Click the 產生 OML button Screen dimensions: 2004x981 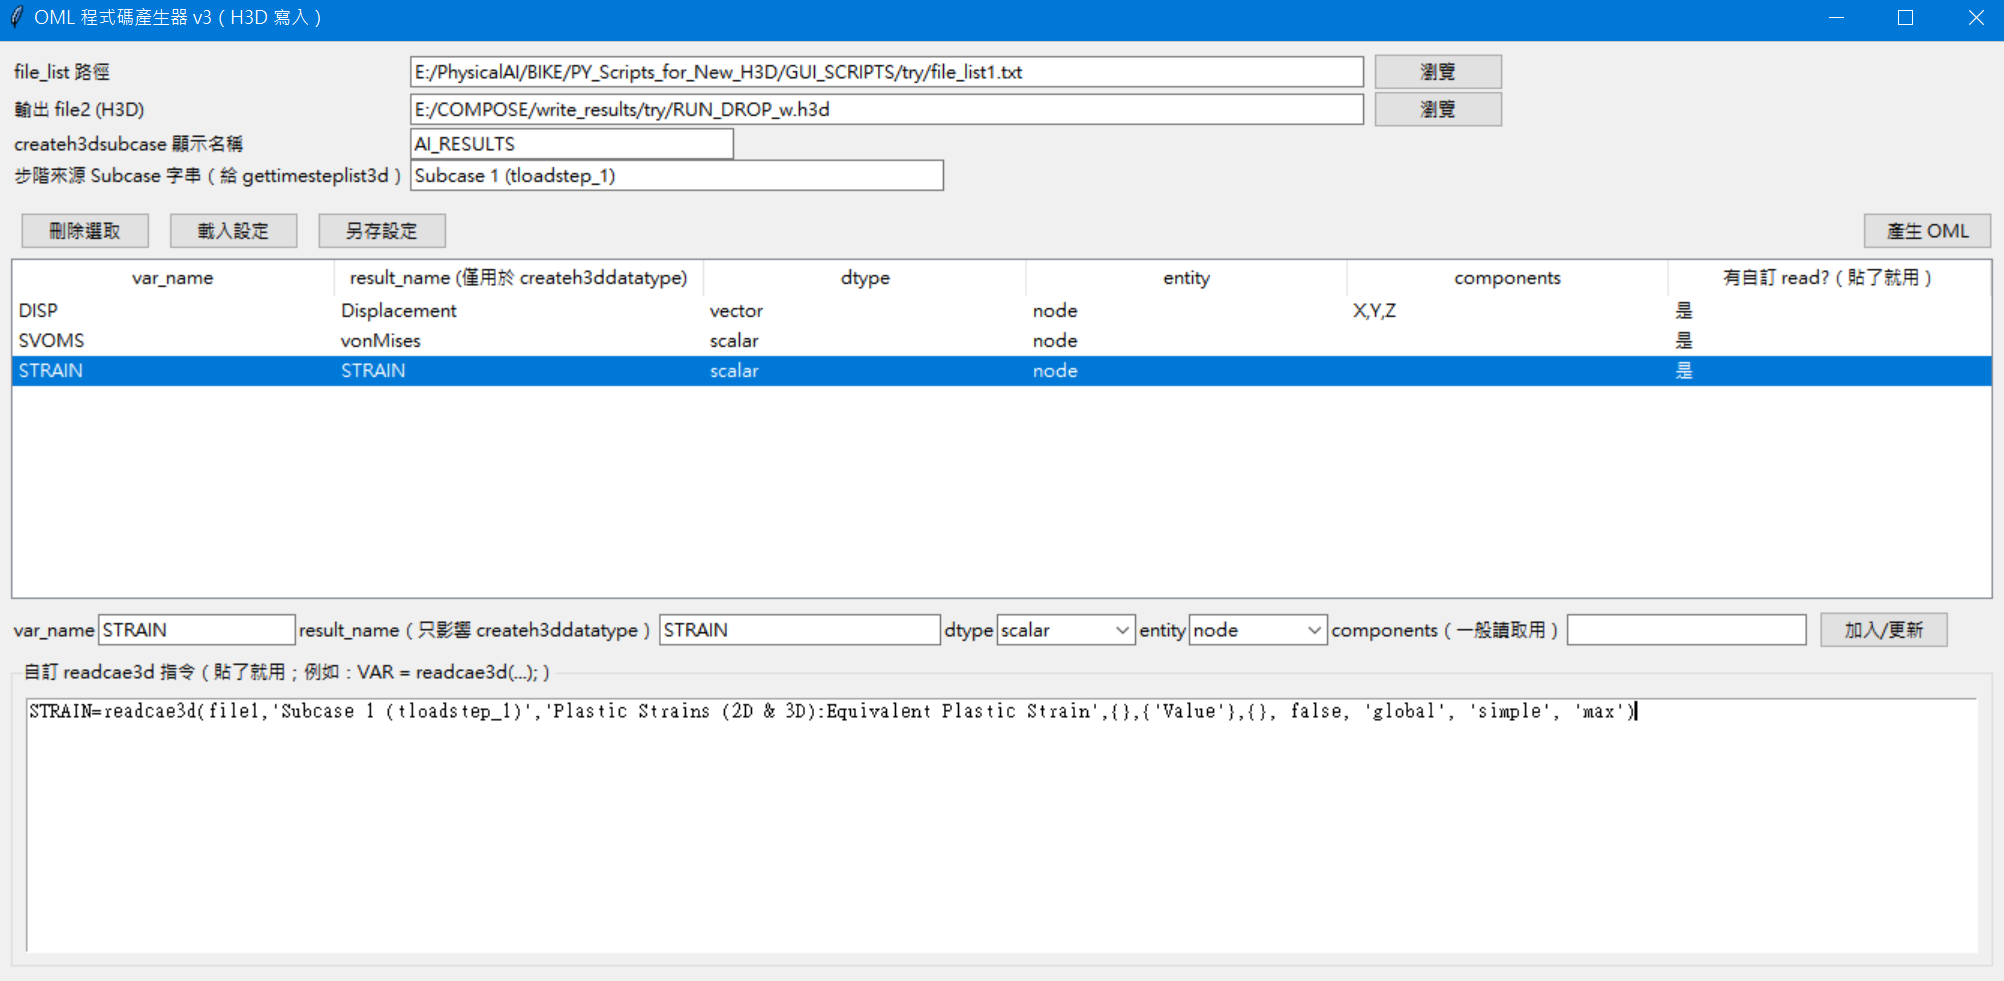coord(1926,231)
